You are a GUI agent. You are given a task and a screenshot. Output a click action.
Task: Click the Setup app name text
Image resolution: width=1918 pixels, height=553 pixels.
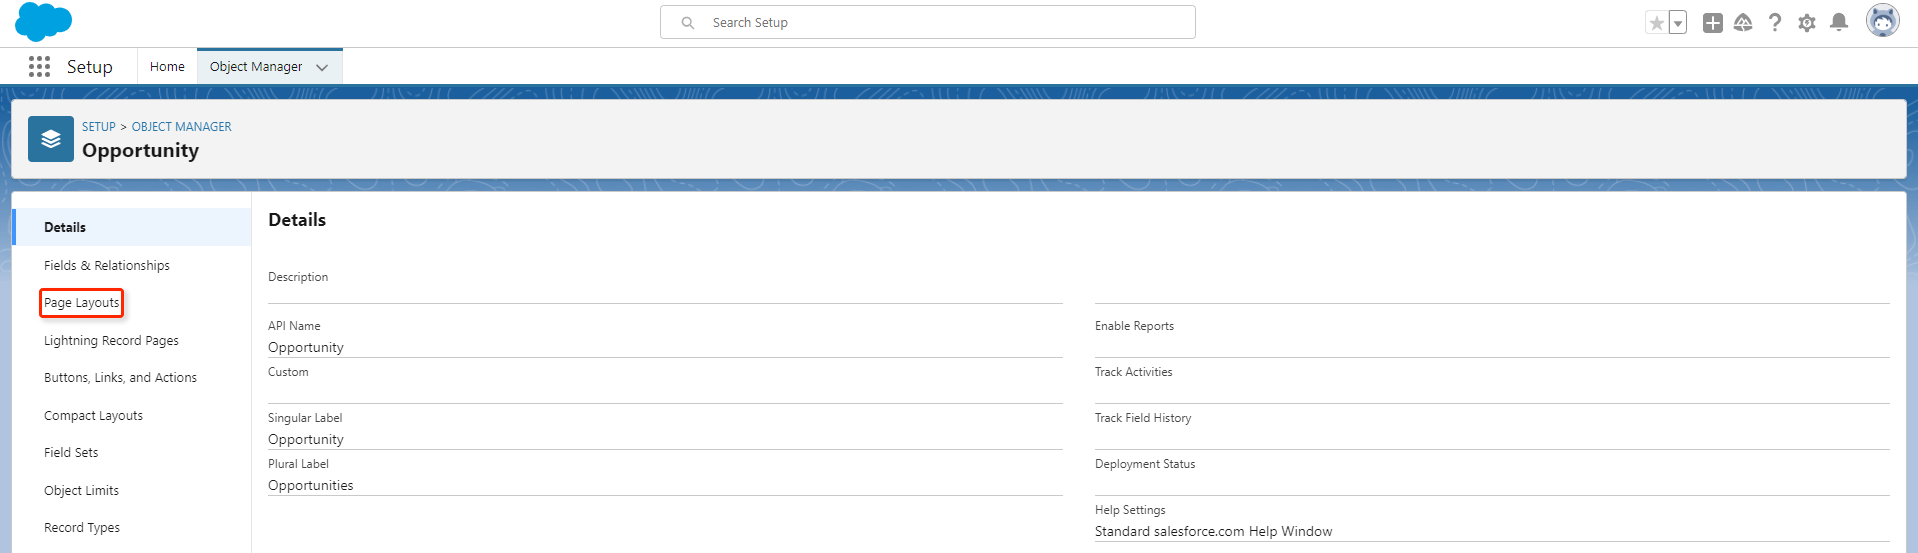(x=90, y=67)
